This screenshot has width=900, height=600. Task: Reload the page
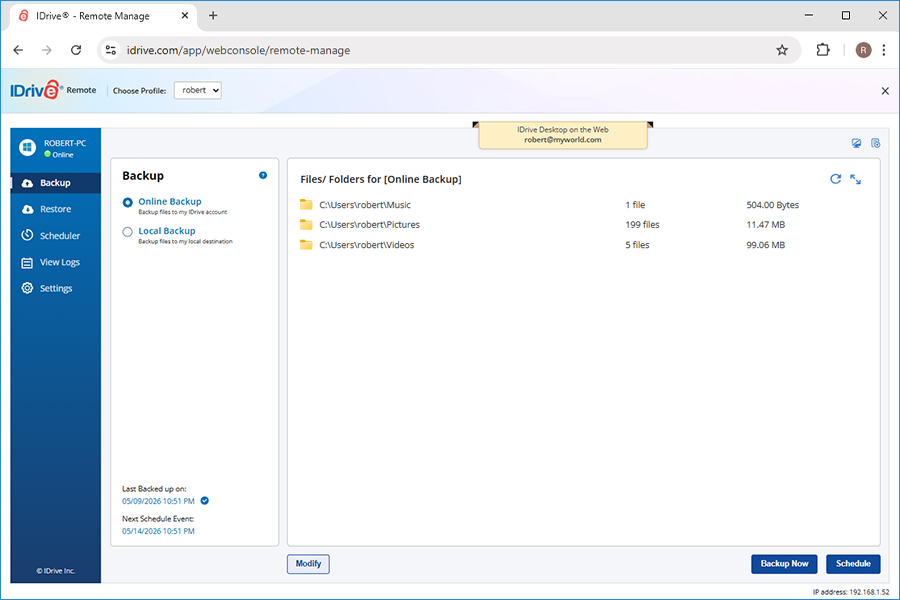coord(76,50)
